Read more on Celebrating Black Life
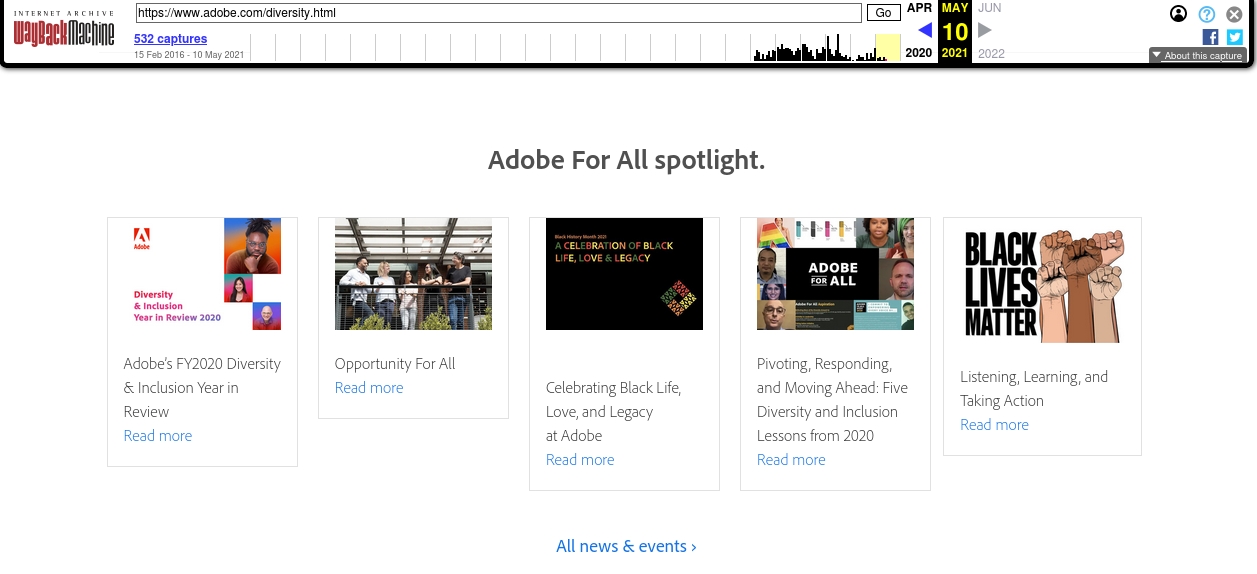 580,460
